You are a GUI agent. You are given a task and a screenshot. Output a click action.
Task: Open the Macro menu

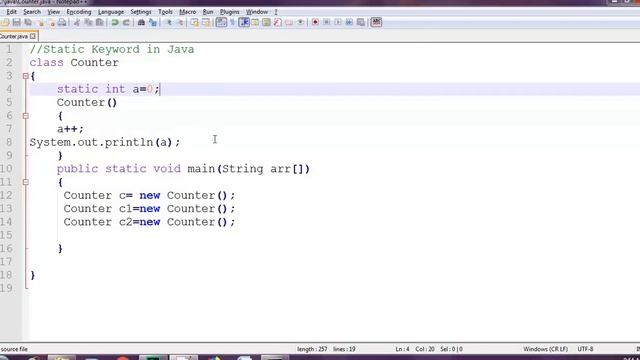(x=188, y=12)
